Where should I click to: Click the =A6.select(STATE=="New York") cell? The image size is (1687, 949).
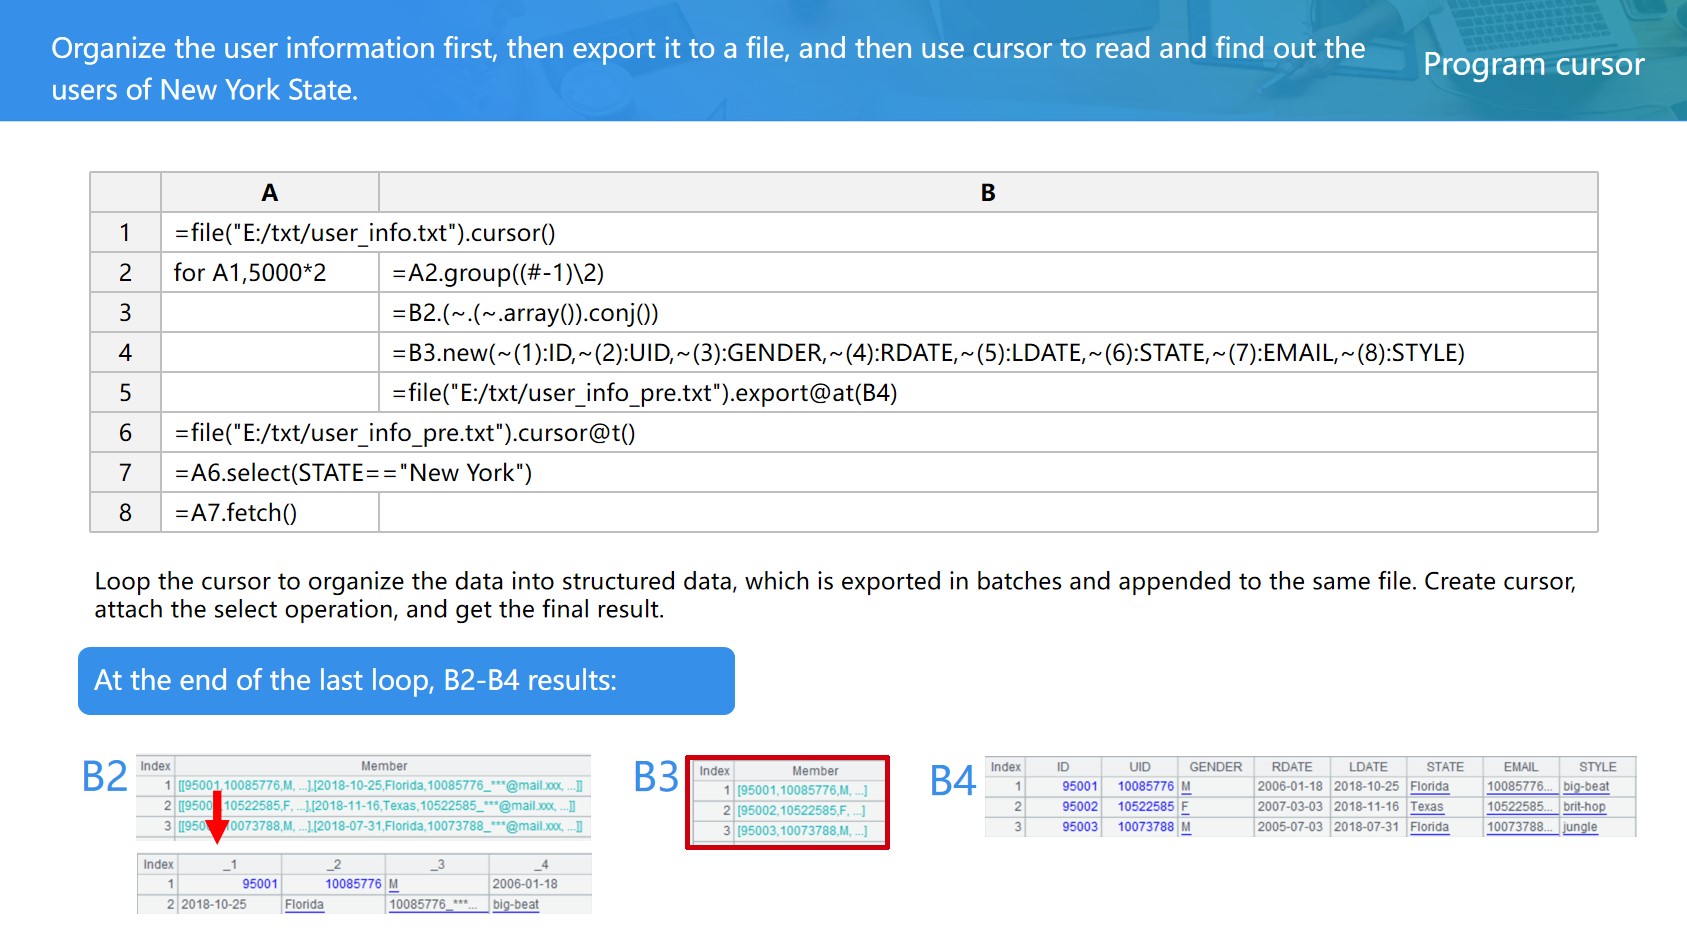click(x=353, y=473)
